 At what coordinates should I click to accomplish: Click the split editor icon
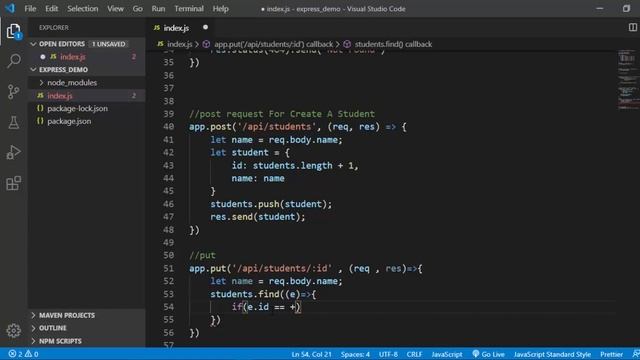coord(632,27)
